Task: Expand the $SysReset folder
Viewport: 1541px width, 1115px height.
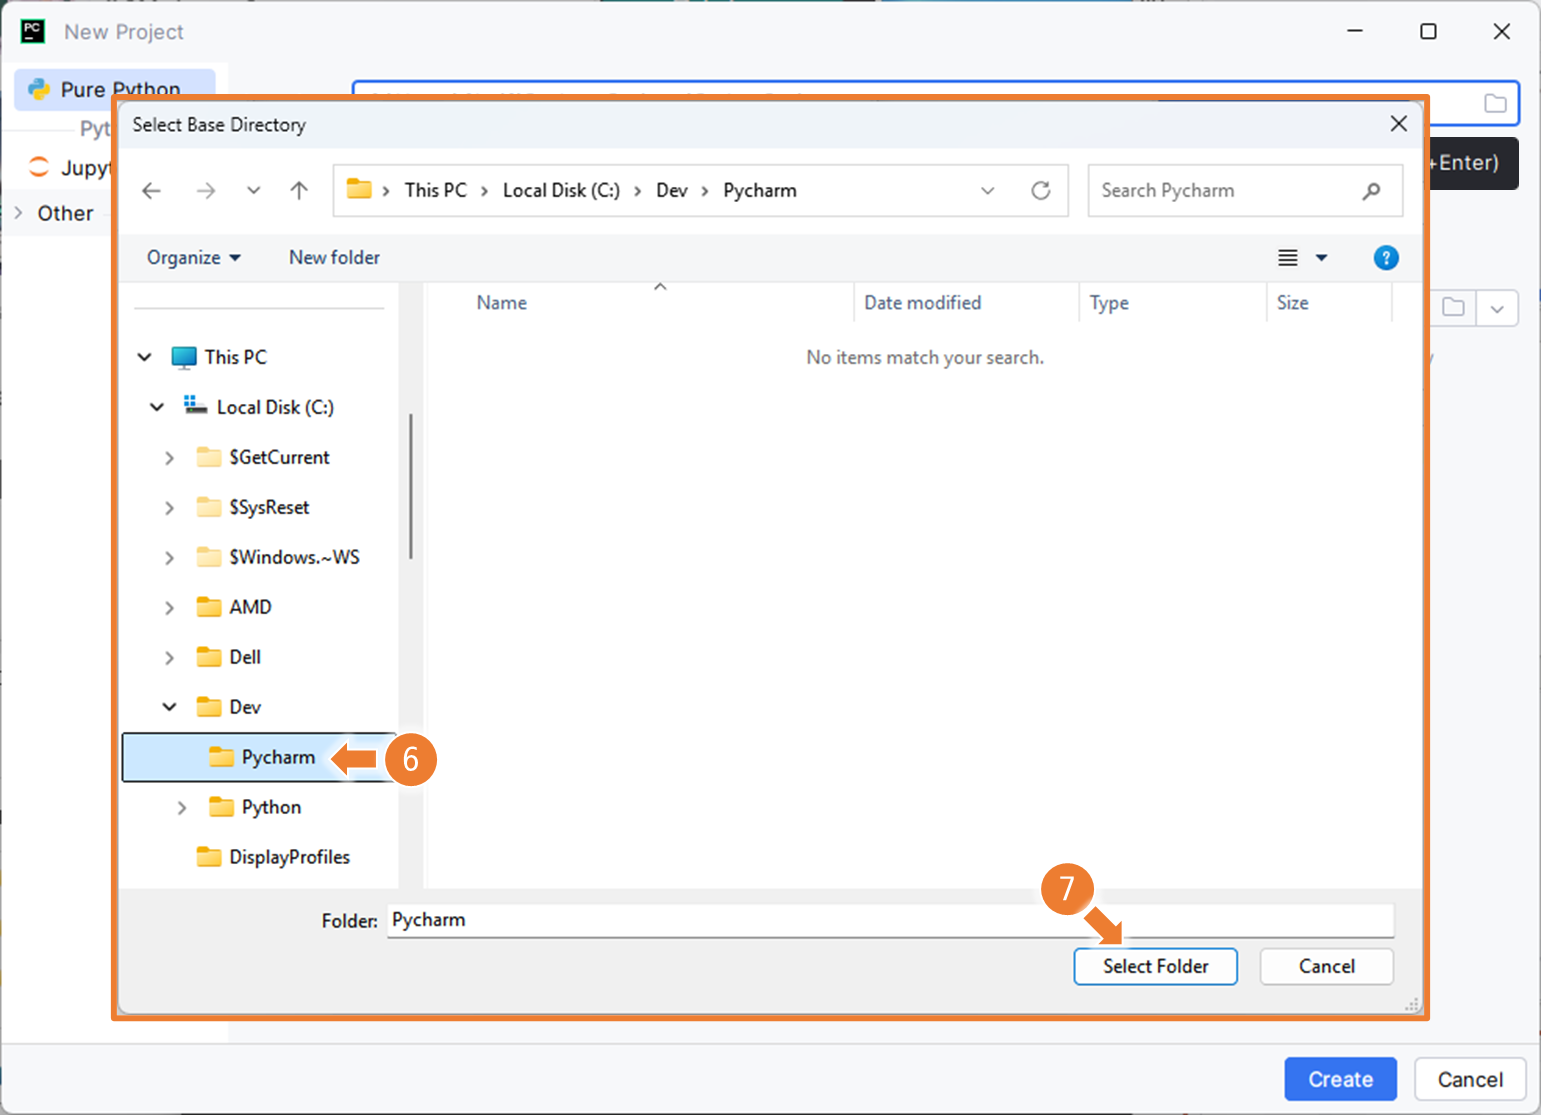Action: click(x=169, y=507)
